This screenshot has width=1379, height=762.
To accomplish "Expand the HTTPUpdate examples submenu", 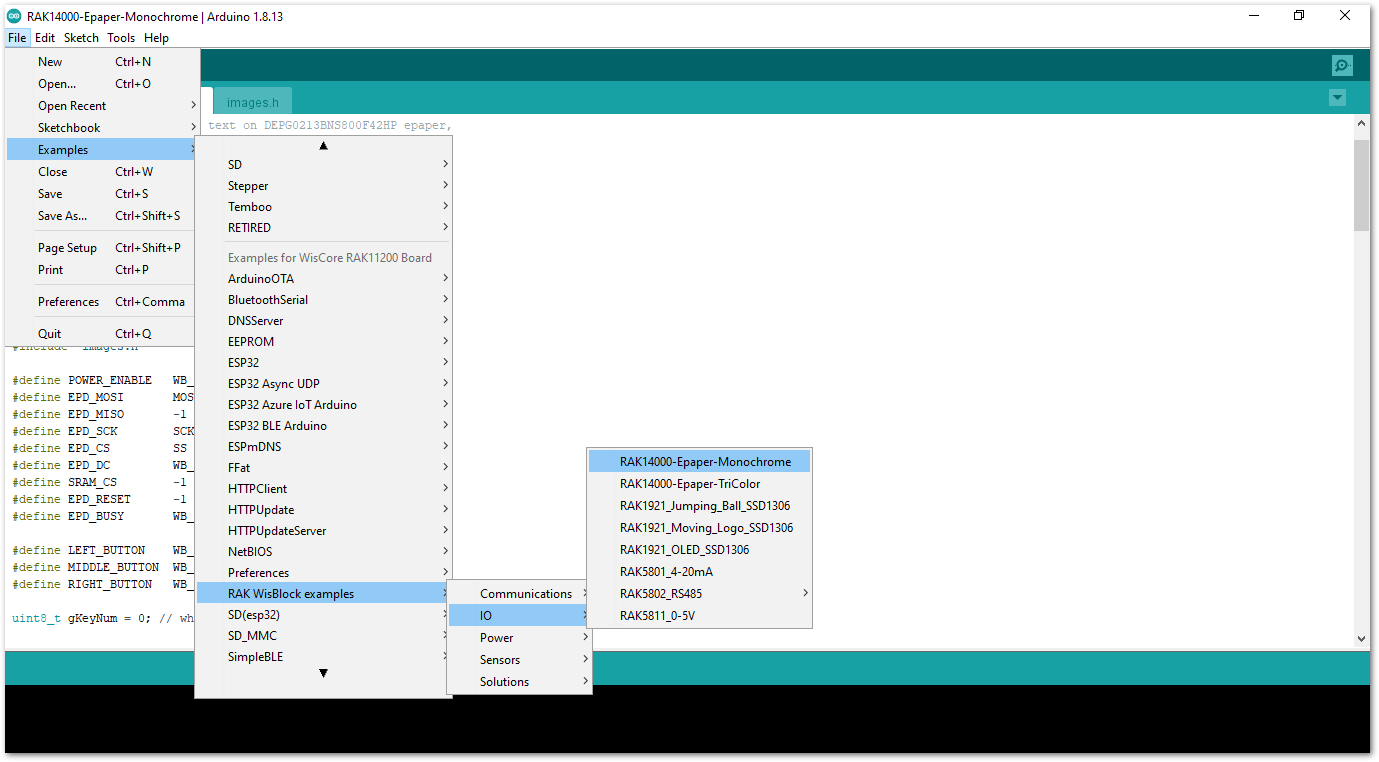I will 323,510.
